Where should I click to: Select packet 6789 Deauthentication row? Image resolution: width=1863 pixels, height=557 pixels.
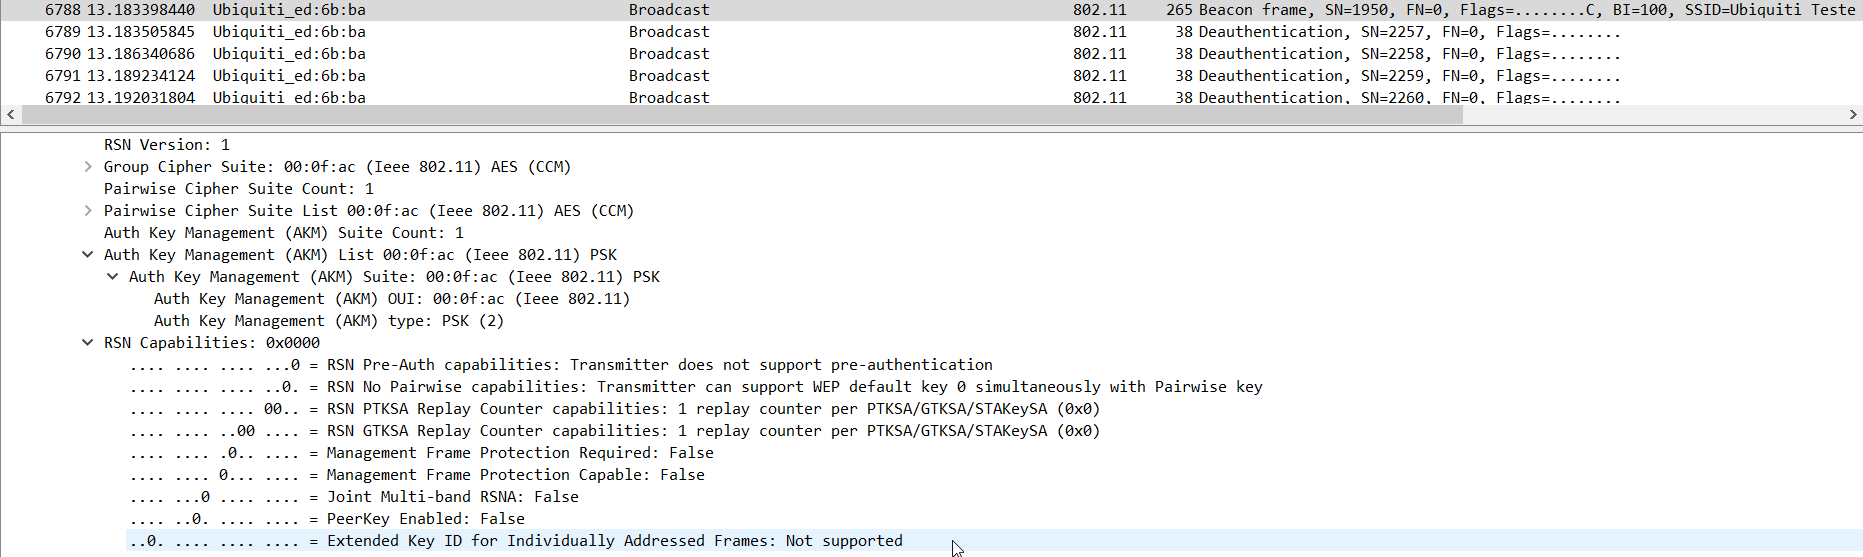(x=931, y=32)
